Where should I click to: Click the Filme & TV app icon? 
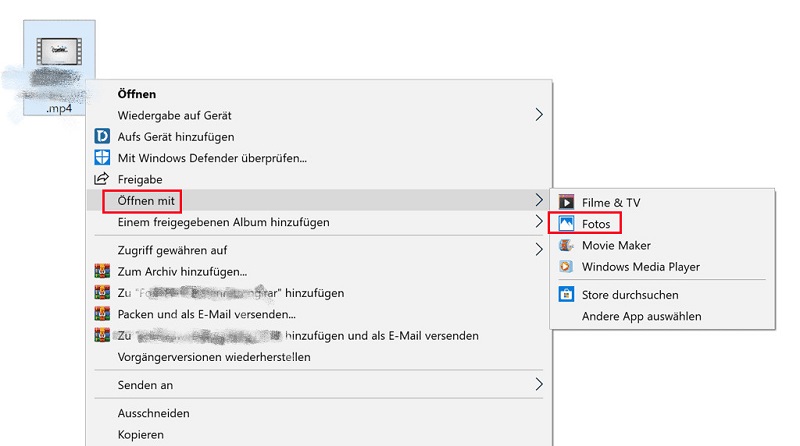click(566, 202)
